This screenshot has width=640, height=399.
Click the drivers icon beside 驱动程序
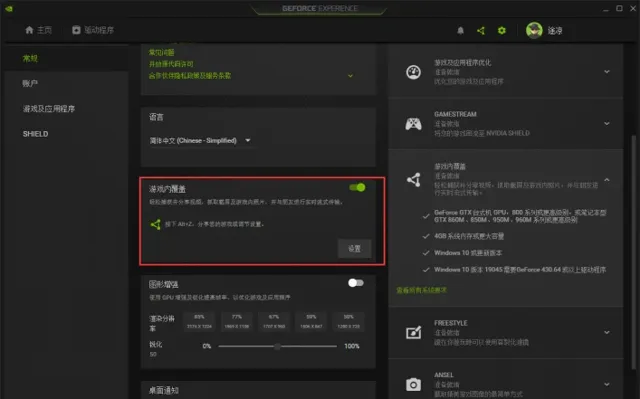click(x=76, y=30)
